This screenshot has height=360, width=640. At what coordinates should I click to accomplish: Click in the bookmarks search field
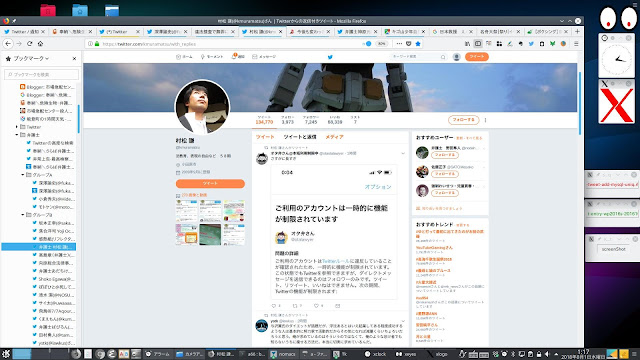pyautogui.click(x=41, y=74)
